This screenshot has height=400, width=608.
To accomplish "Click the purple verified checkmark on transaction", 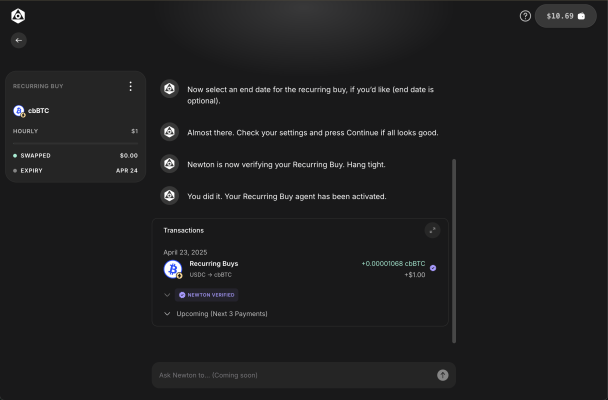I will 433,268.
